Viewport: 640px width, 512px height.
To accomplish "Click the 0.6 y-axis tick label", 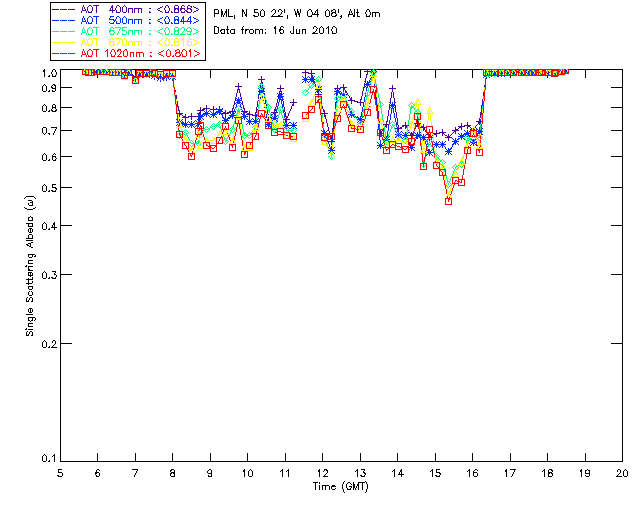I will [x=49, y=157].
